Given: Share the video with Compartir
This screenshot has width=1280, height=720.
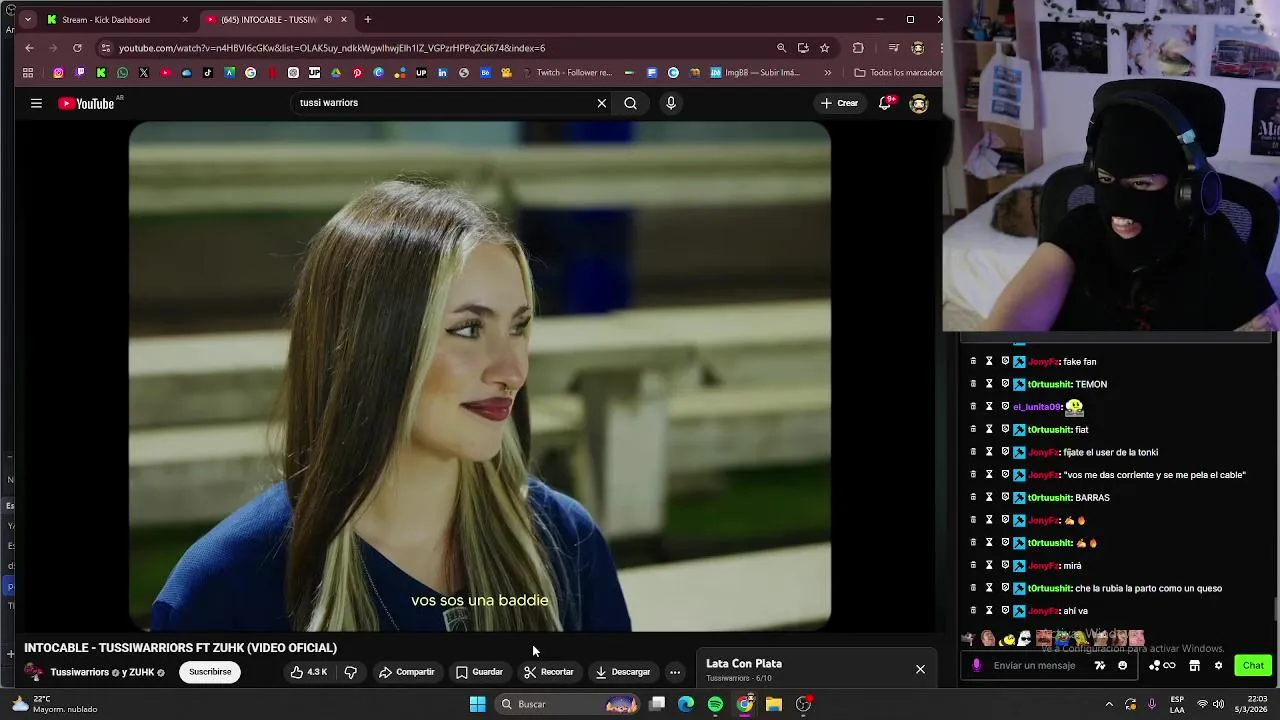Looking at the screenshot, I should pos(406,672).
